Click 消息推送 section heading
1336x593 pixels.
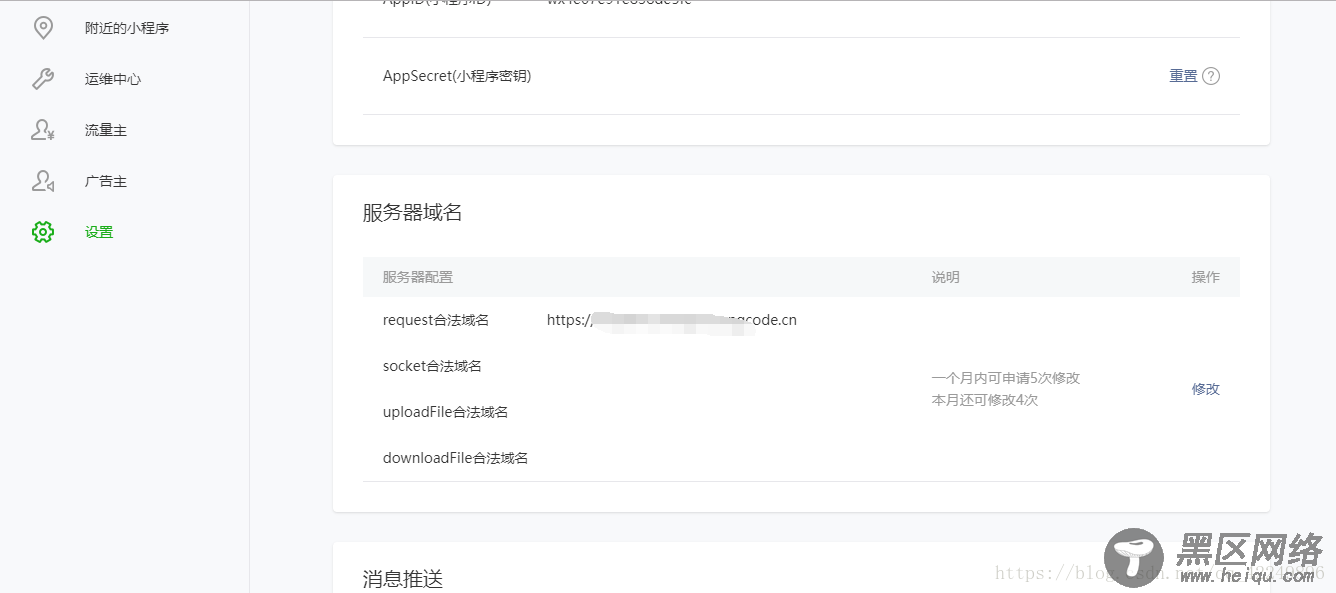coord(402,579)
